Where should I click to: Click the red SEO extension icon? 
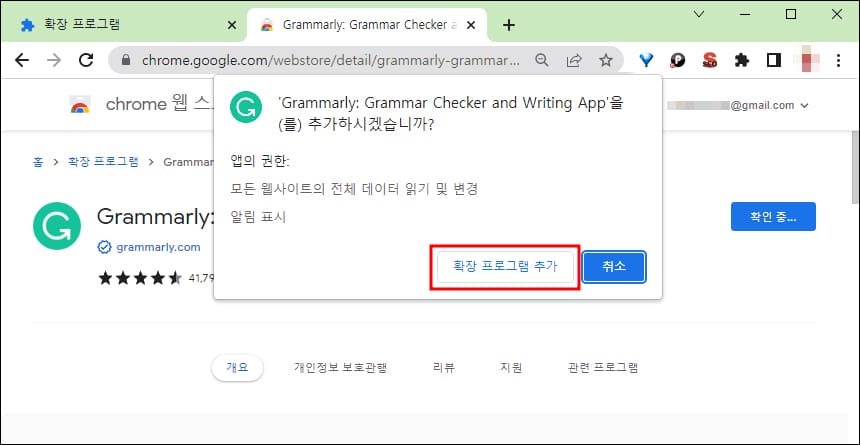point(710,60)
